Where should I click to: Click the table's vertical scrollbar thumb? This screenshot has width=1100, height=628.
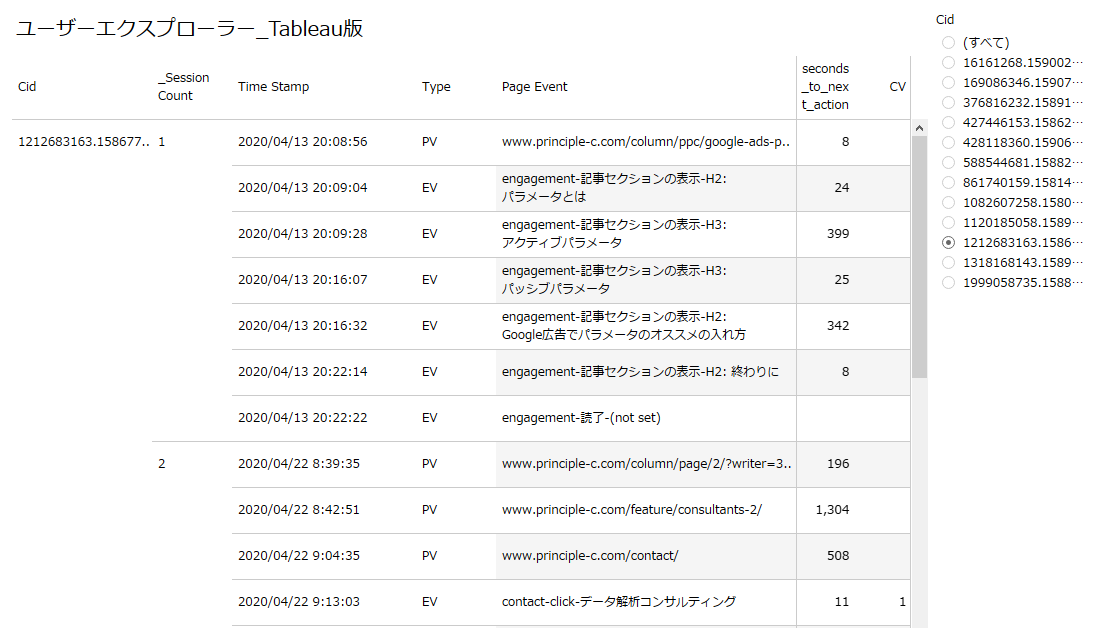(919, 255)
